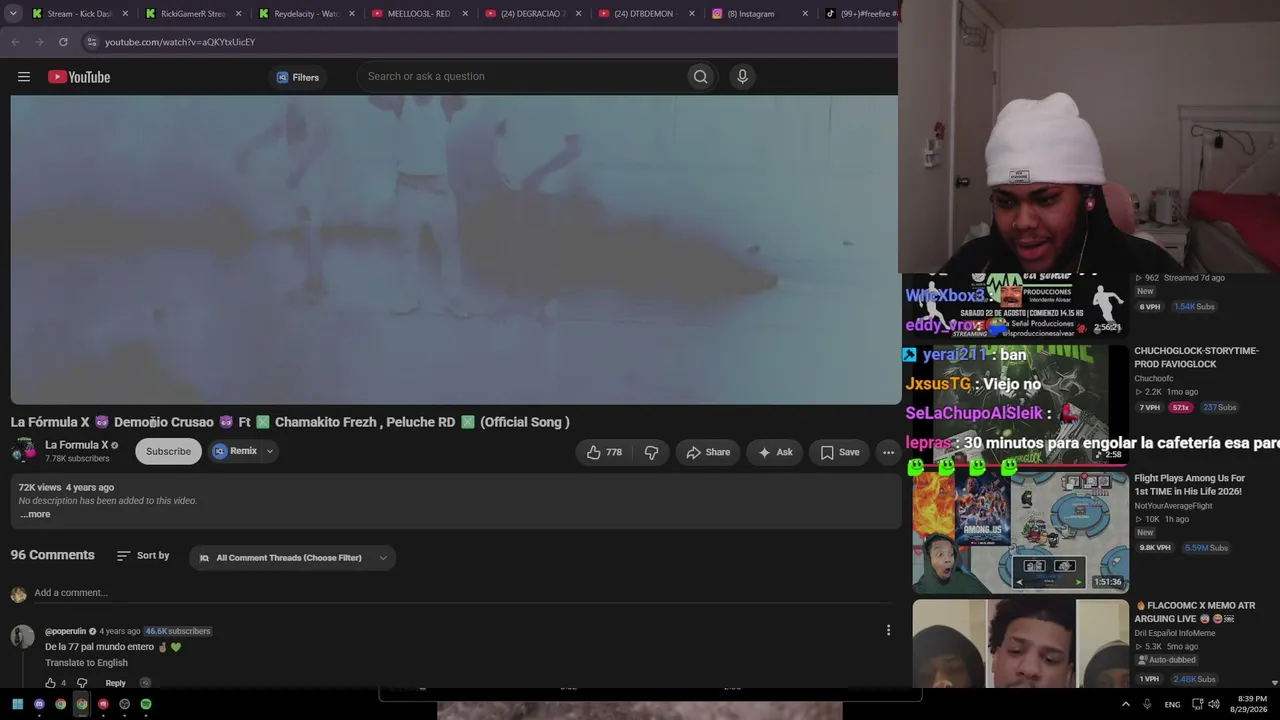View site information icon in address bar
1280x720 pixels.
(x=91, y=42)
